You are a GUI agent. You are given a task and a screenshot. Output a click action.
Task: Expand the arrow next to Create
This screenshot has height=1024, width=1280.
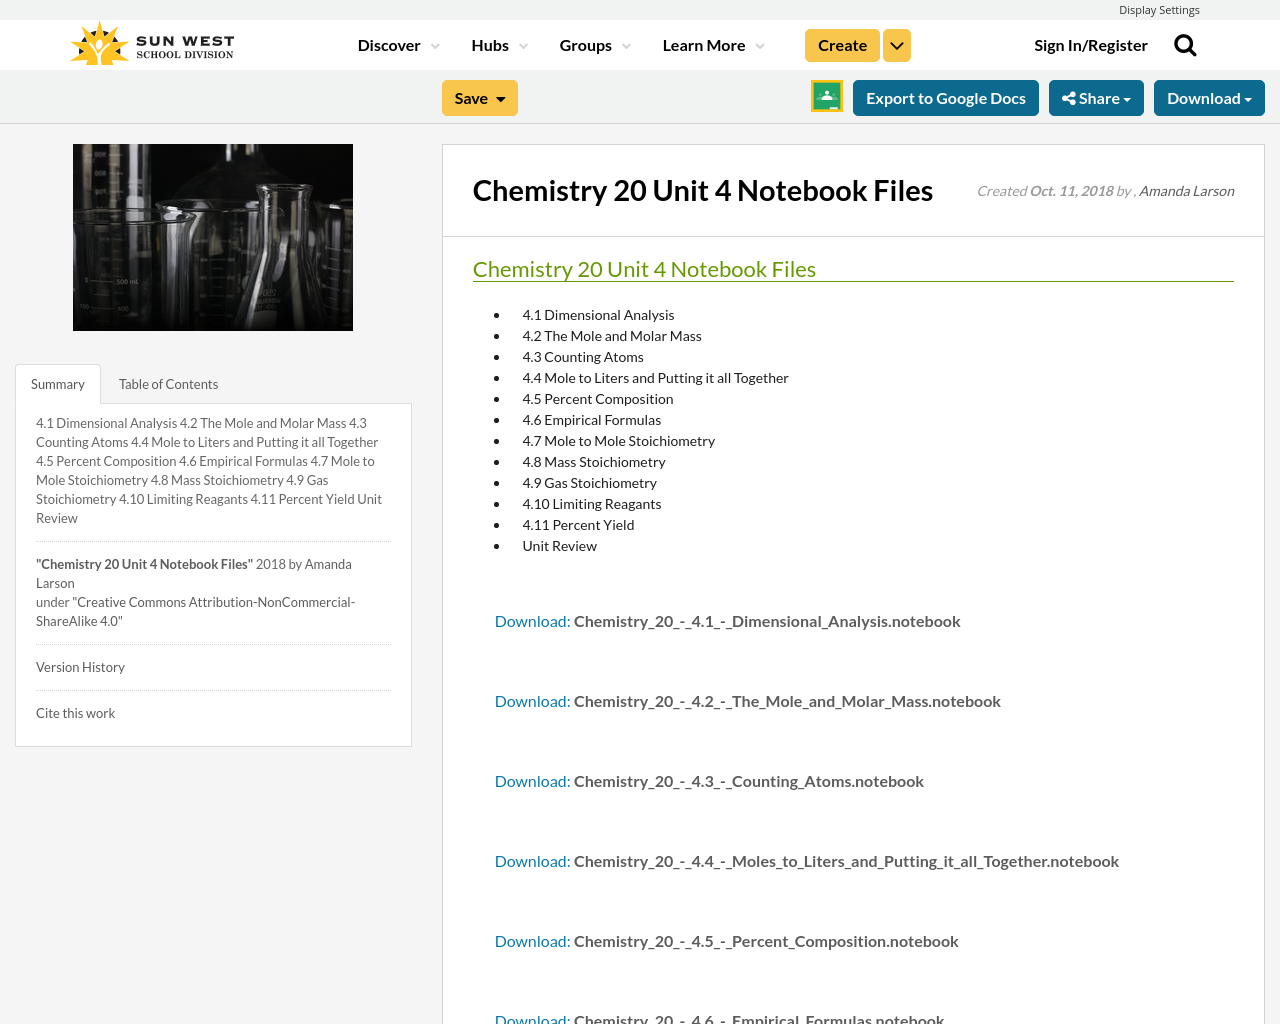pos(897,46)
